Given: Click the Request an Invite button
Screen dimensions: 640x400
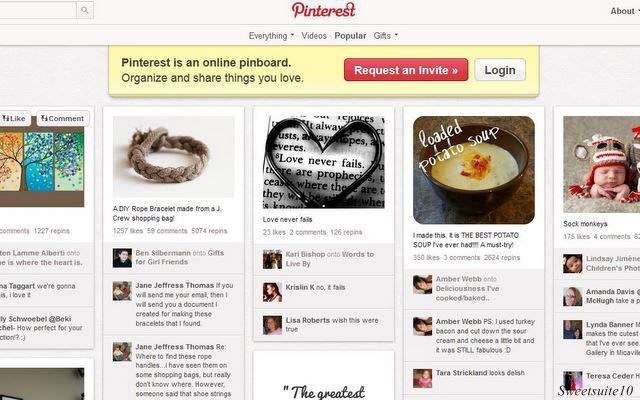Looking at the screenshot, I should pyautogui.click(x=406, y=70).
